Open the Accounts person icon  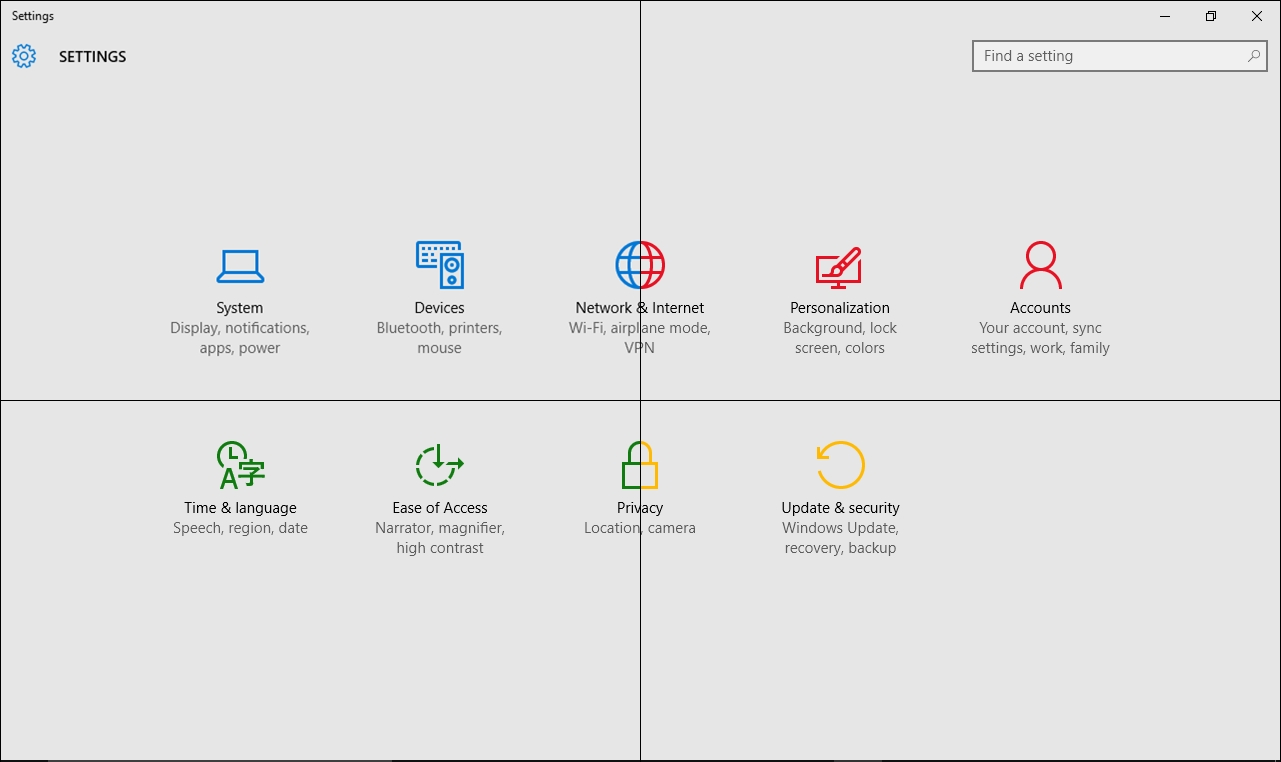1040,265
